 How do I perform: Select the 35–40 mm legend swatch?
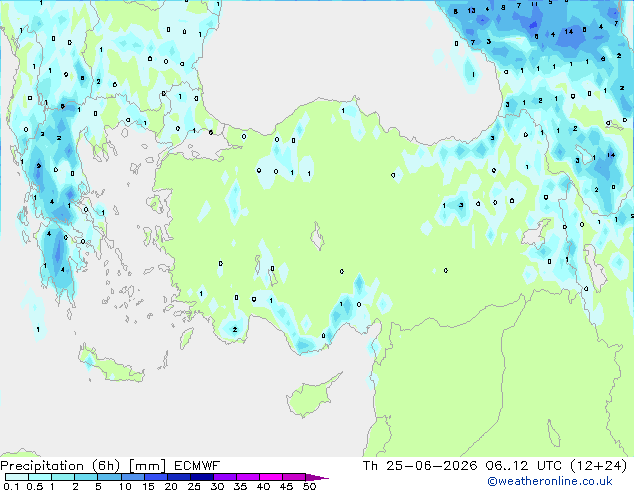click(x=247, y=477)
